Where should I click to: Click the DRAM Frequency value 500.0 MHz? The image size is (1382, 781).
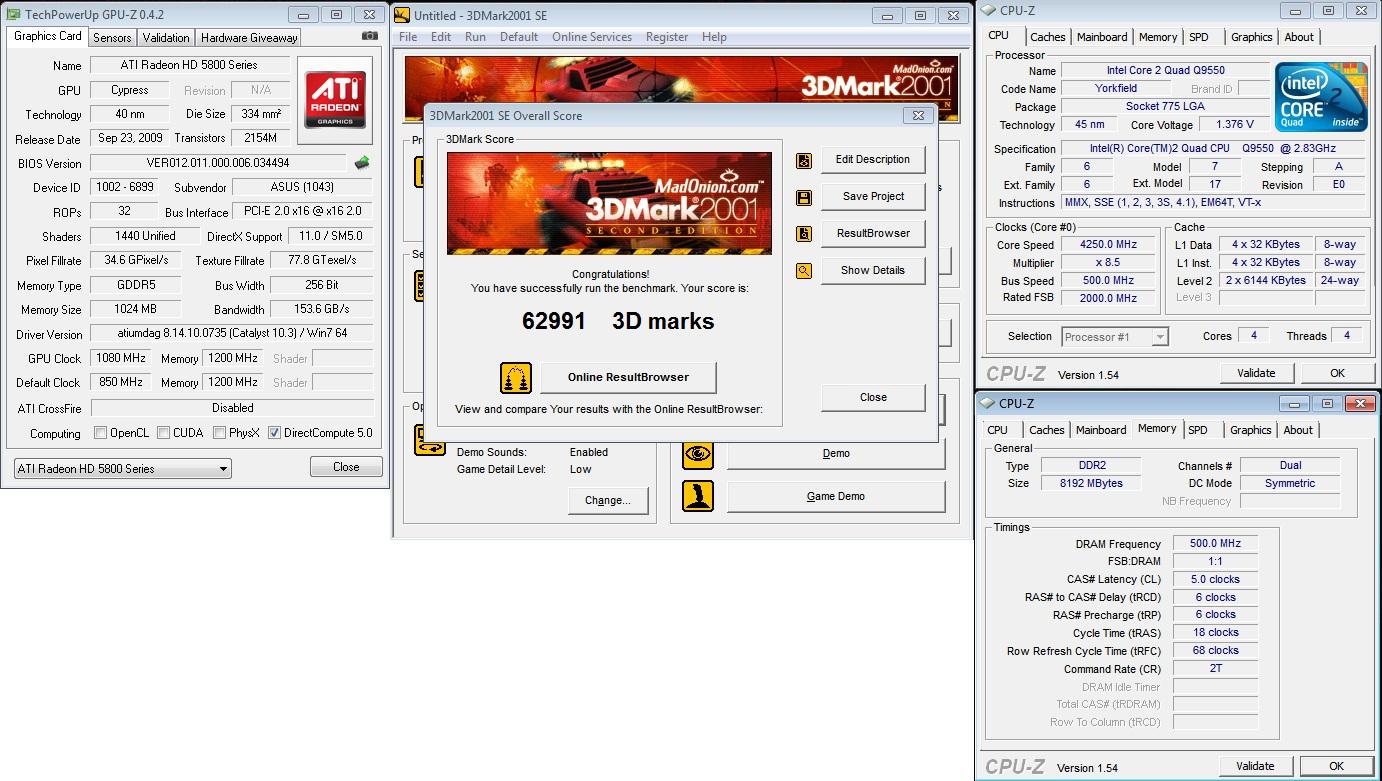[x=1215, y=544]
